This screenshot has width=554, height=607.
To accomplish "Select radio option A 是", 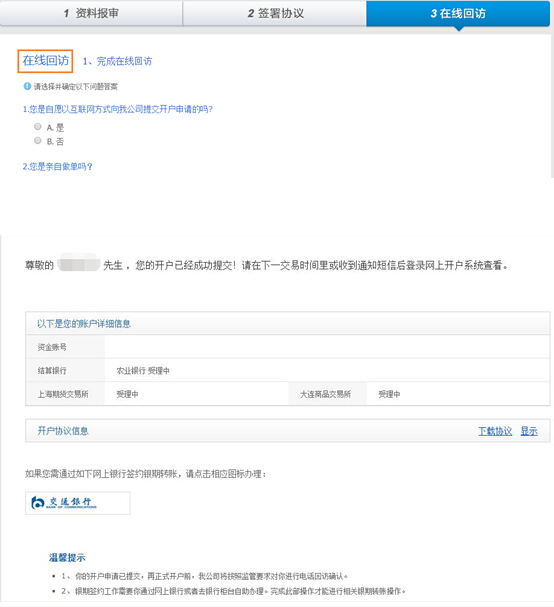I will 38,127.
